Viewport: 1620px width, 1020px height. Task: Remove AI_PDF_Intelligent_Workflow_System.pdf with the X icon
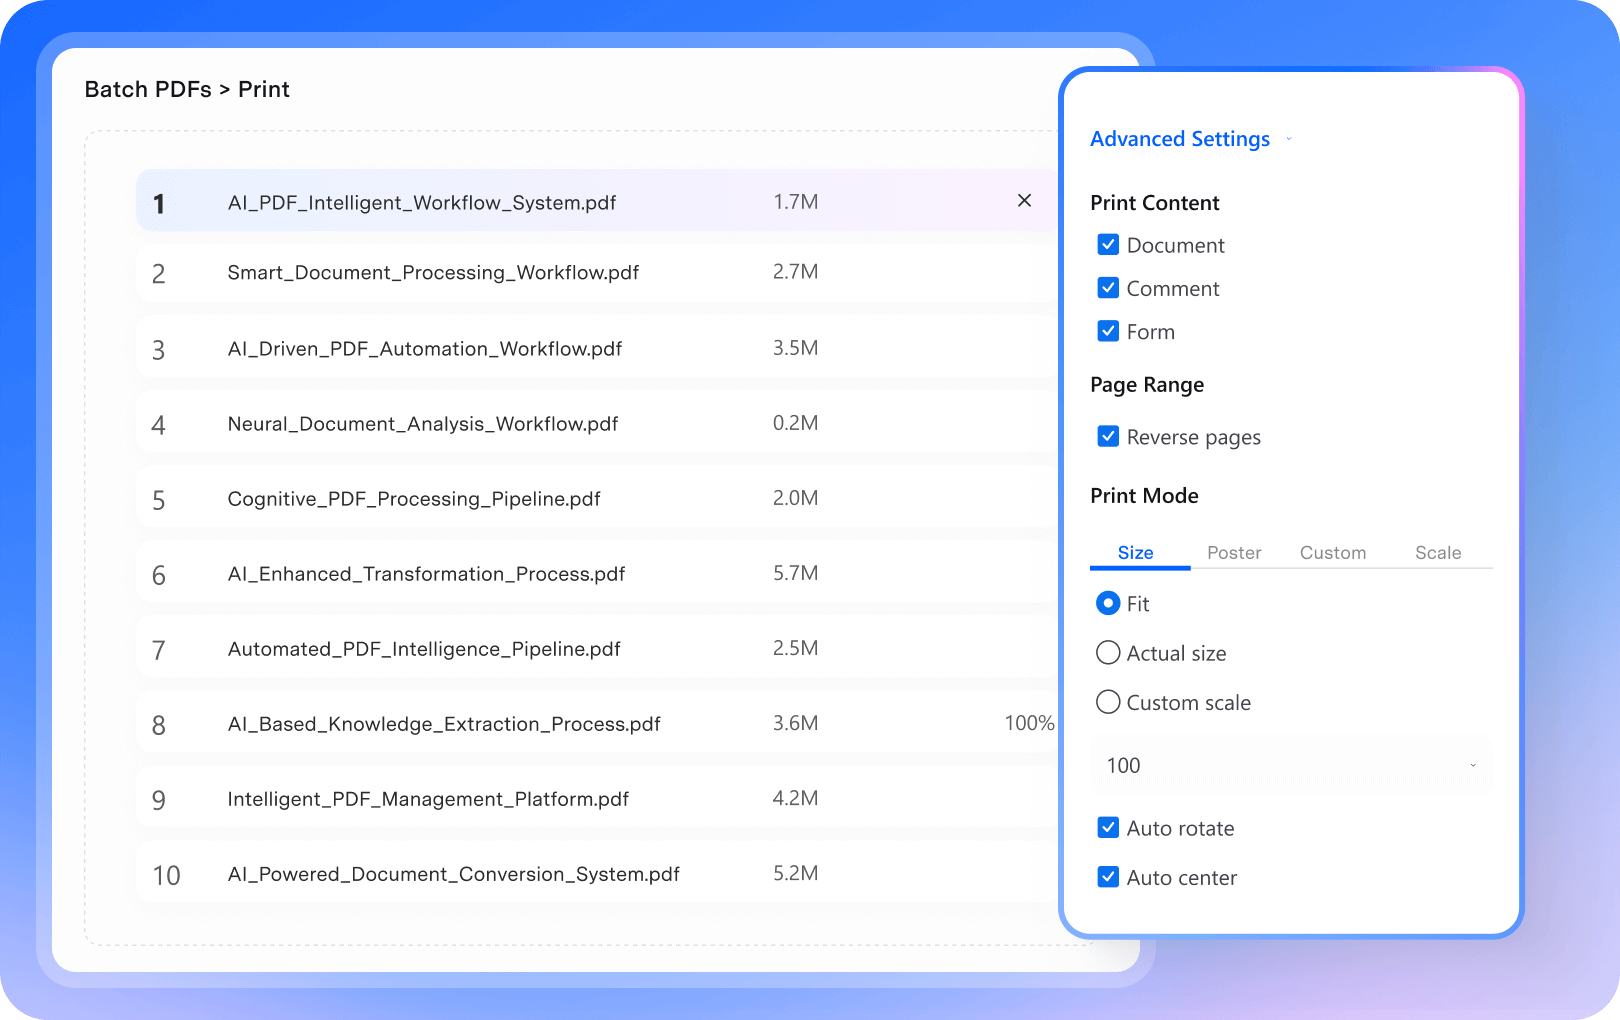tap(1024, 200)
